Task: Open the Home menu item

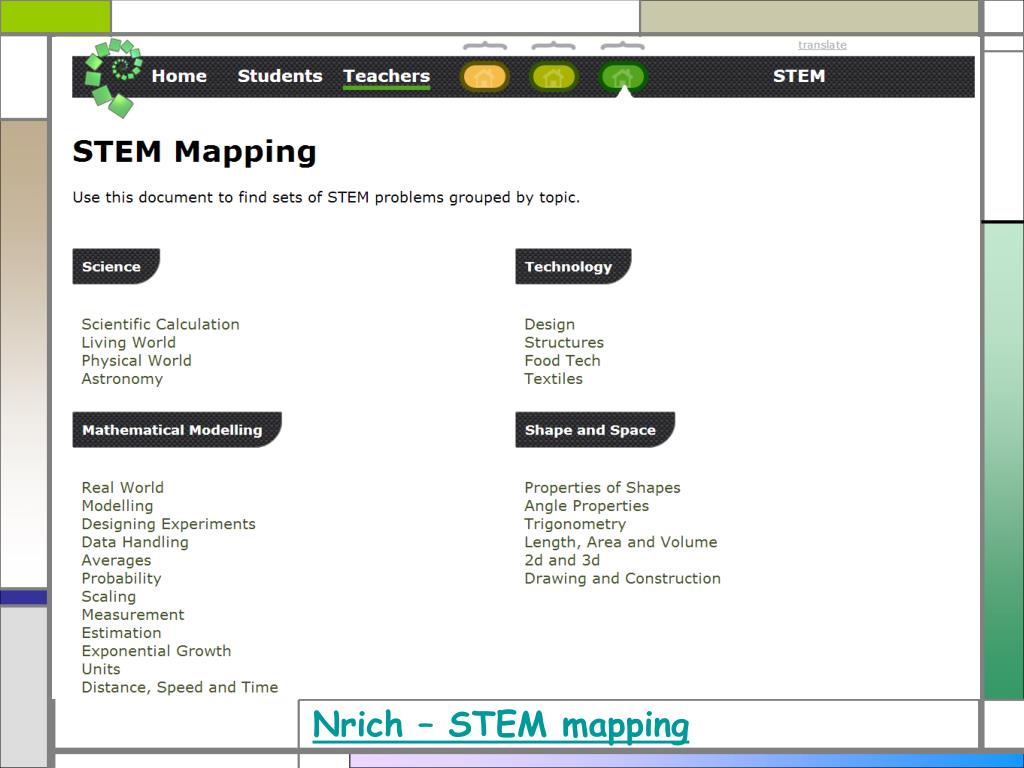Action: click(179, 76)
